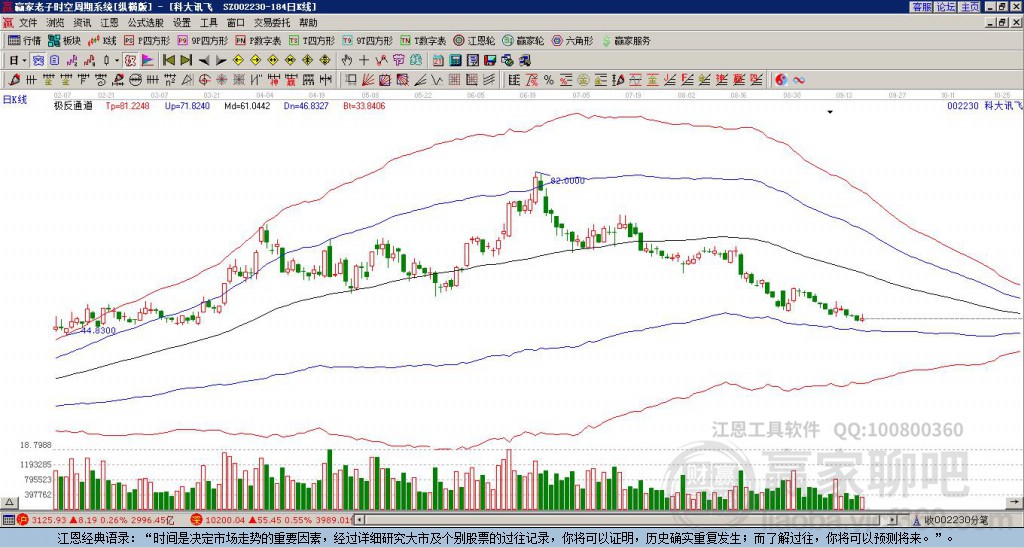This screenshot has width=1024, height=548.
Task: Open the 行情 quotes view
Action: pyautogui.click(x=24, y=40)
